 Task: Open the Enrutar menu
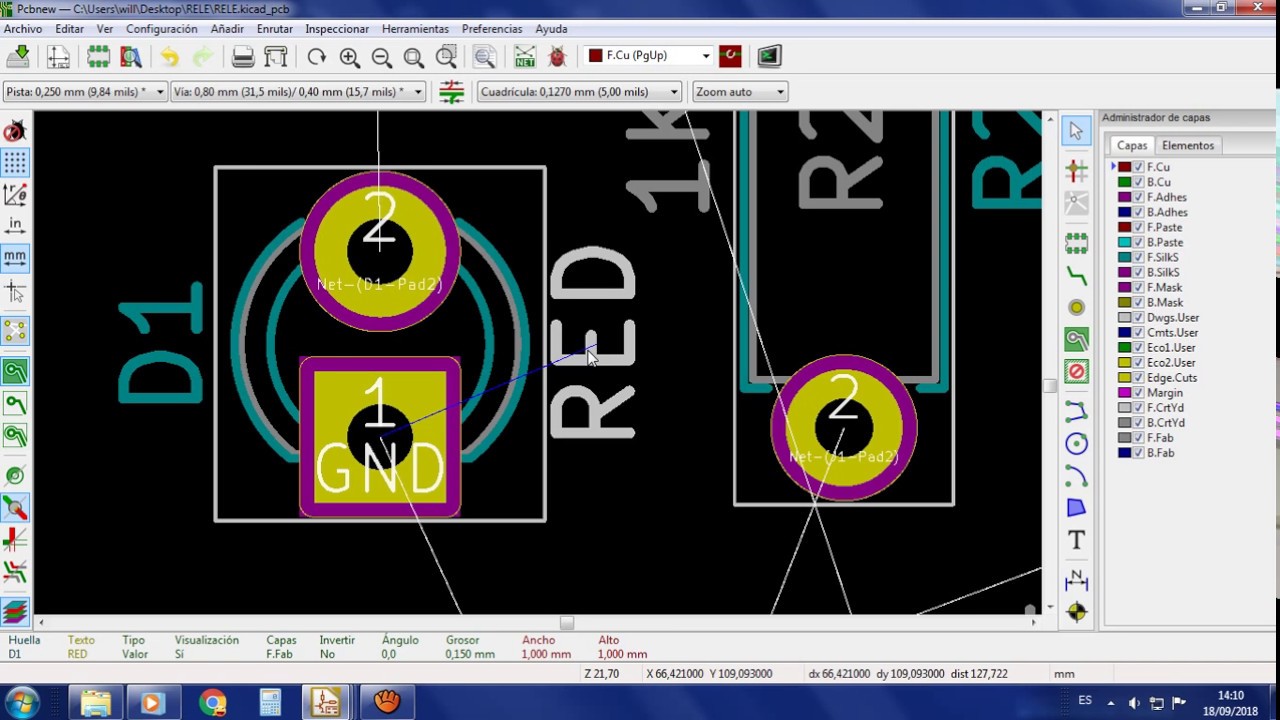tap(275, 29)
